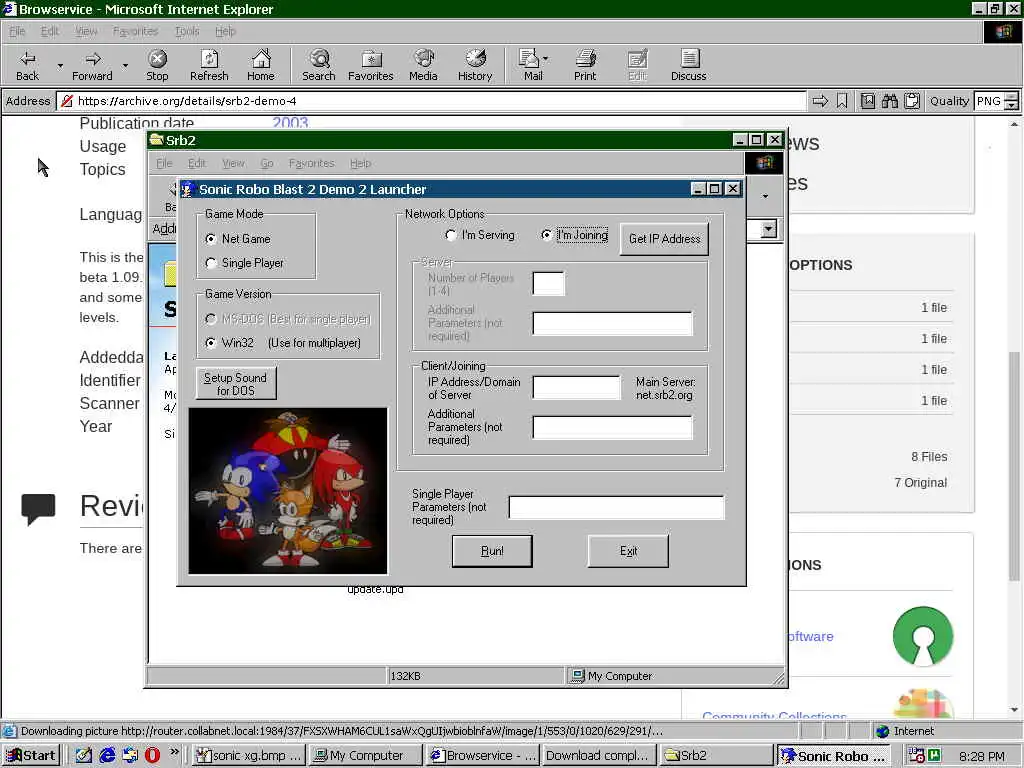The width and height of the screenshot is (1024, 768).
Task: Click the 8:28 PM taskbar clock
Action: (982, 756)
